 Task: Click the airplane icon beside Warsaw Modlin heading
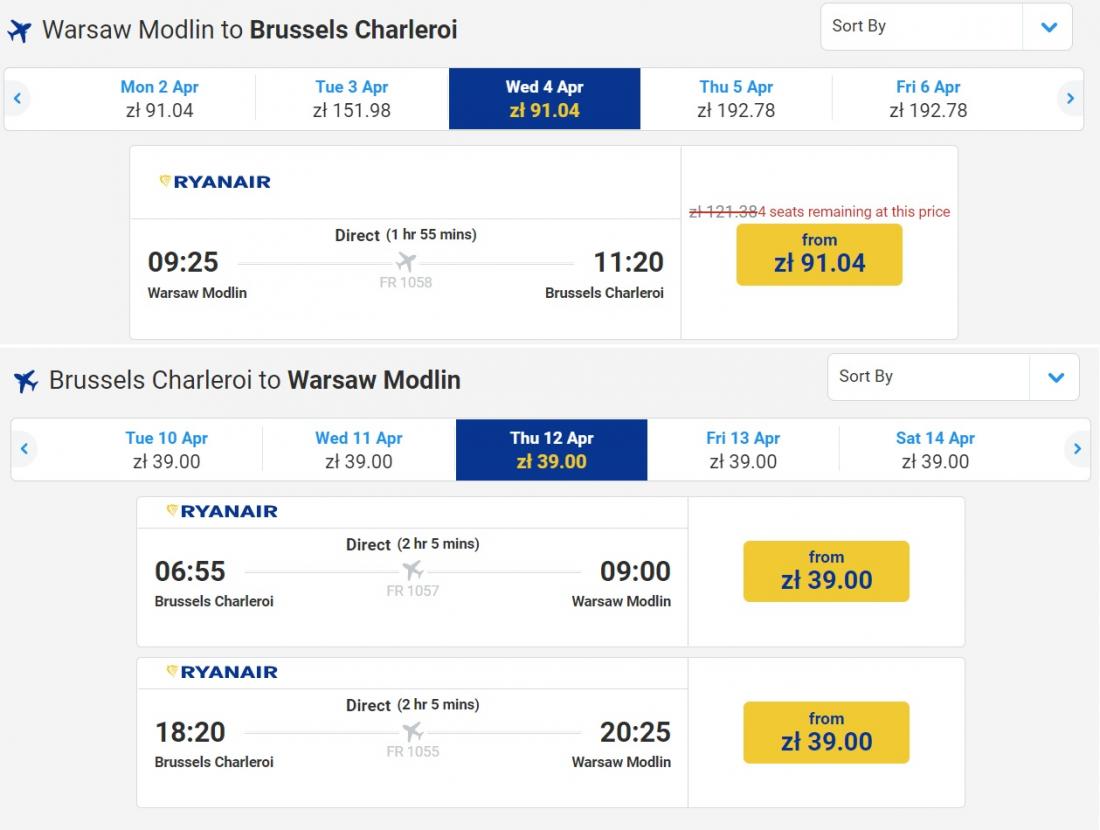pyautogui.click(x=19, y=31)
